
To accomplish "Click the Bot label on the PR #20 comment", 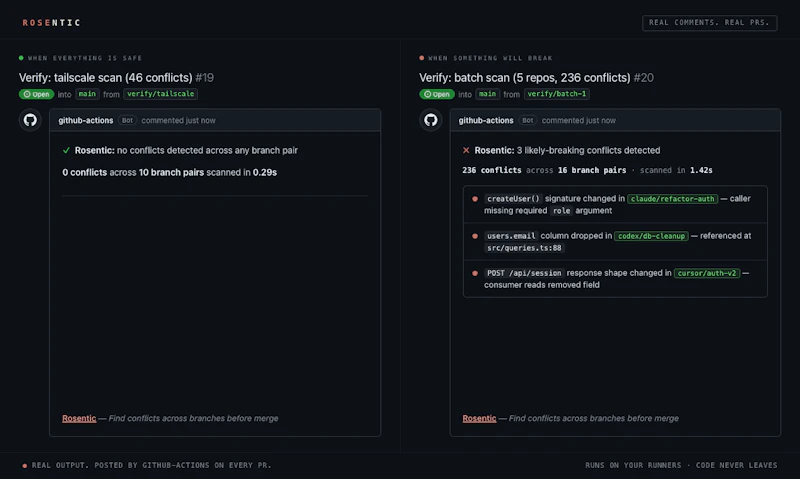I will (528, 120).
